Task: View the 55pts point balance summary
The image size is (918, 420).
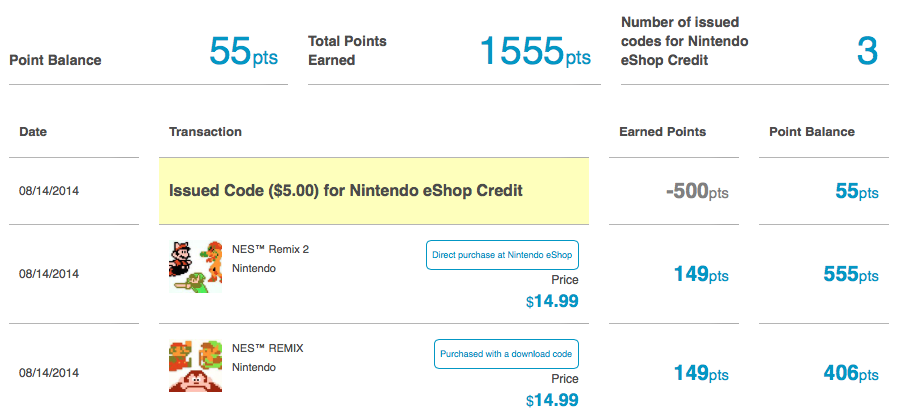Action: (243, 52)
